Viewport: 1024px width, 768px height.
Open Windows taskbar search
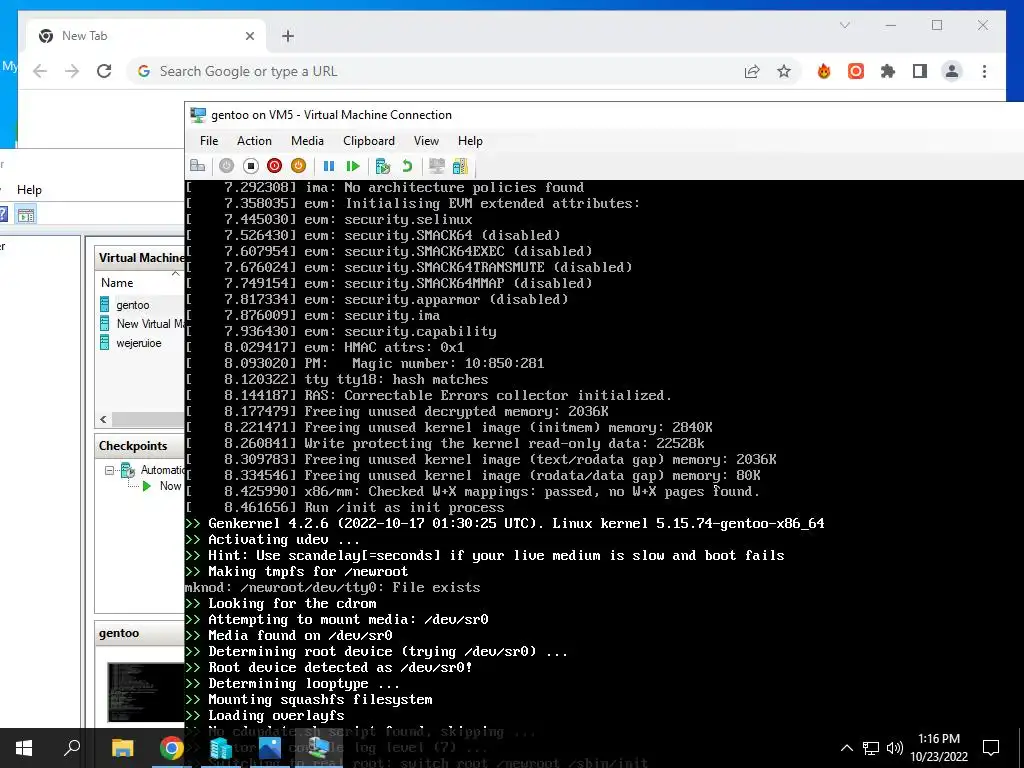pos(72,748)
